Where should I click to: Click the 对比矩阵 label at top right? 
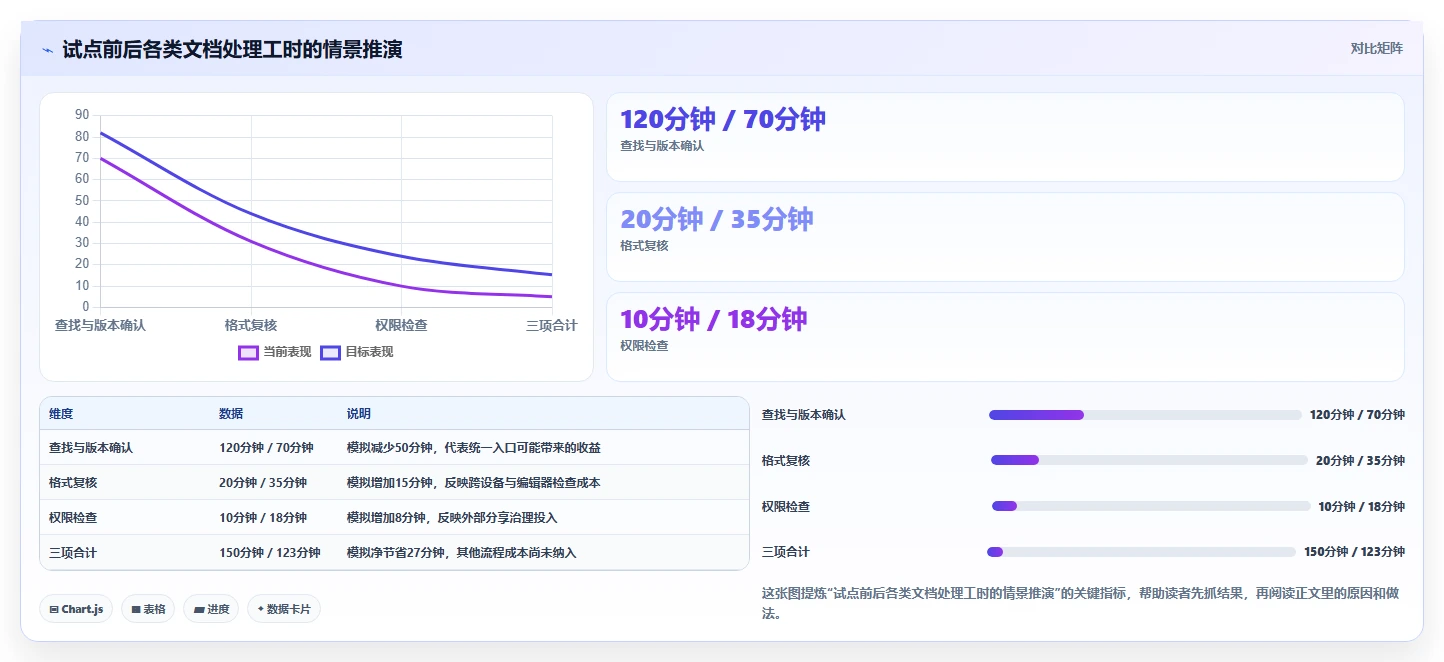1376,48
